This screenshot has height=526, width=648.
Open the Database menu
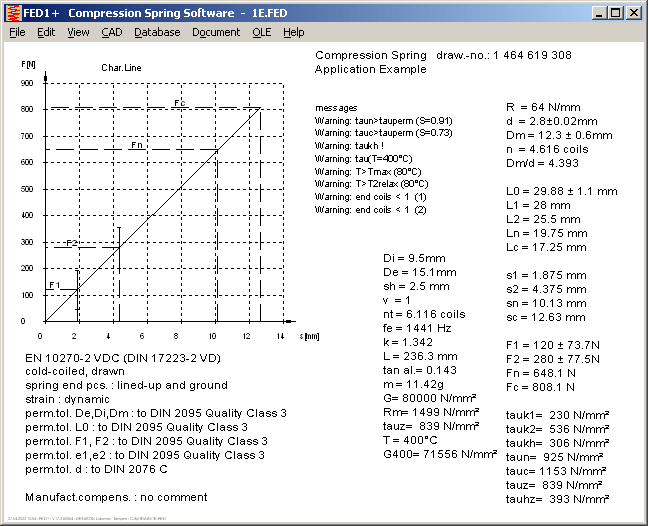(157, 32)
